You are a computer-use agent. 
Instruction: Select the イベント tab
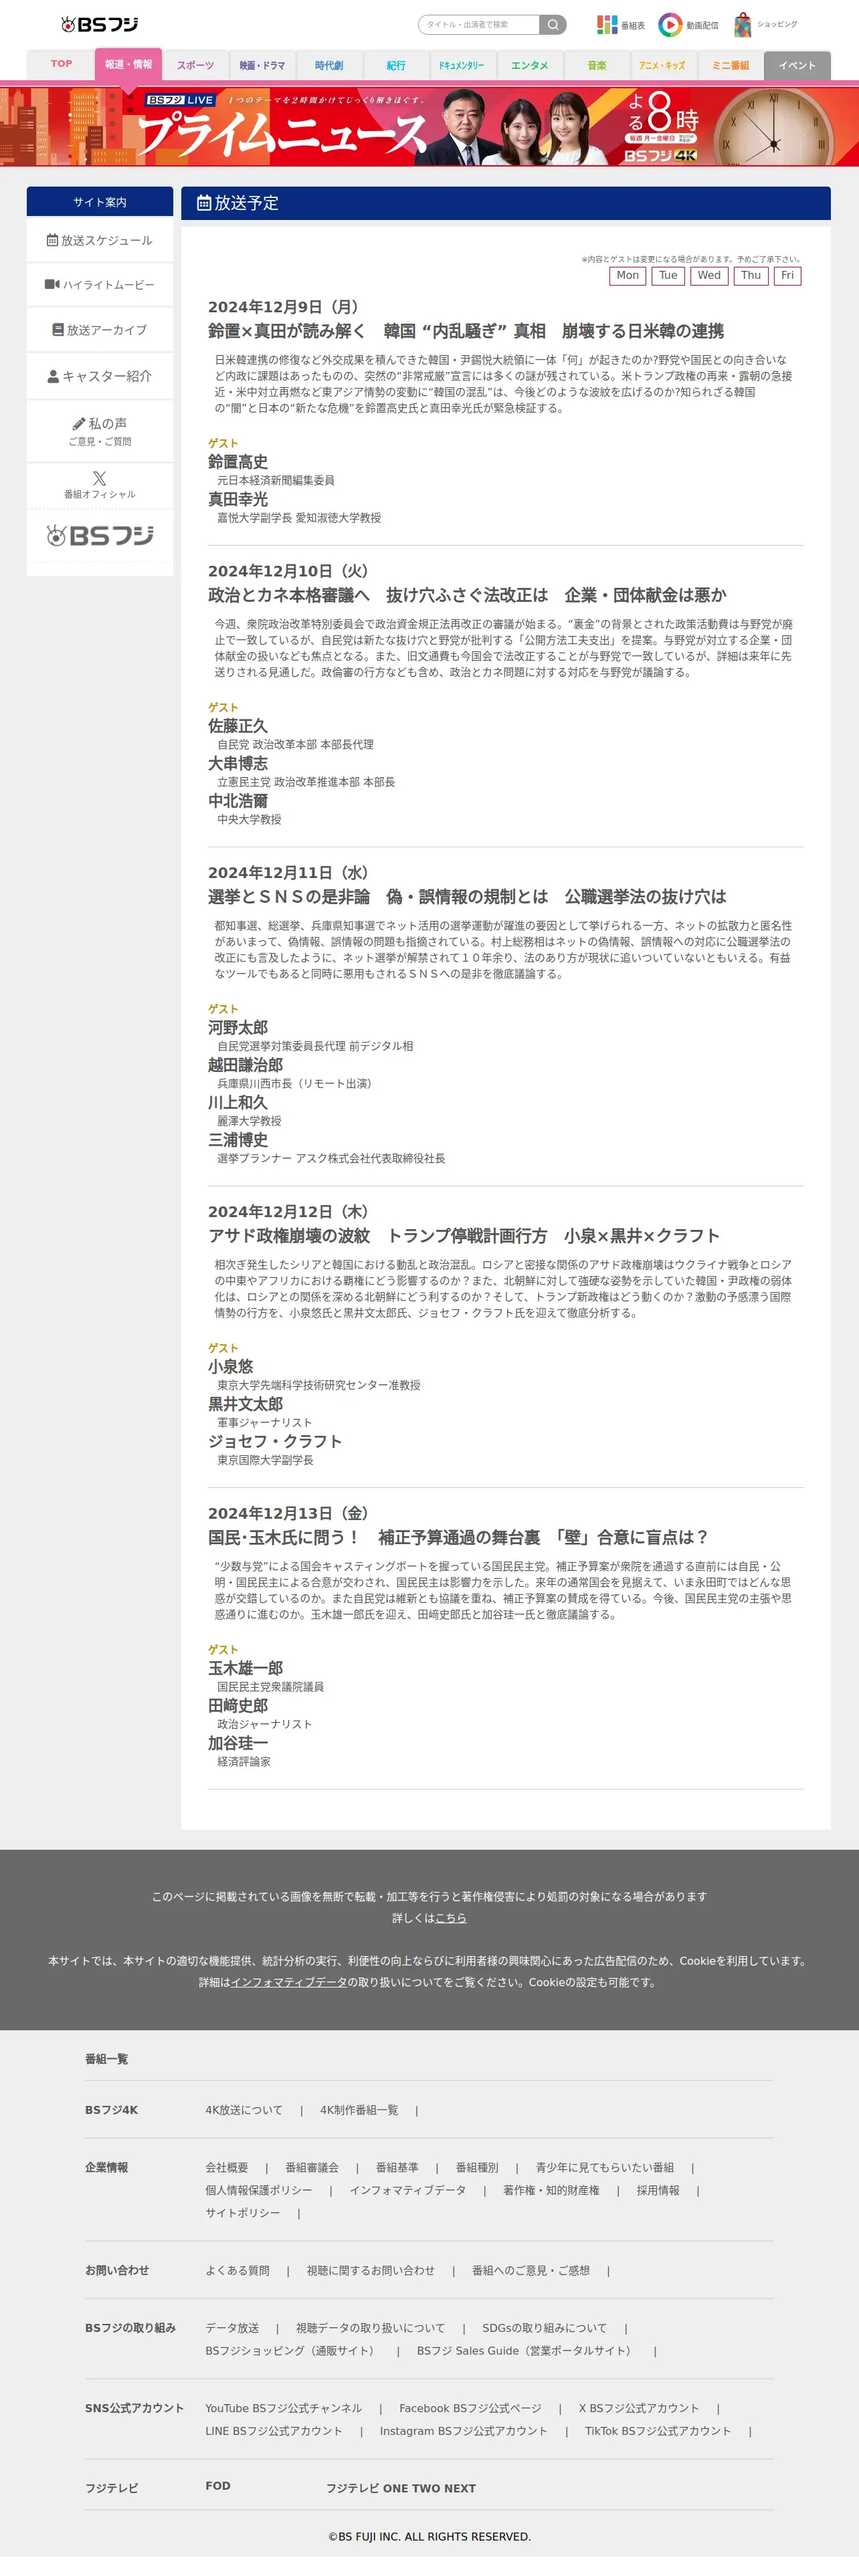click(797, 65)
